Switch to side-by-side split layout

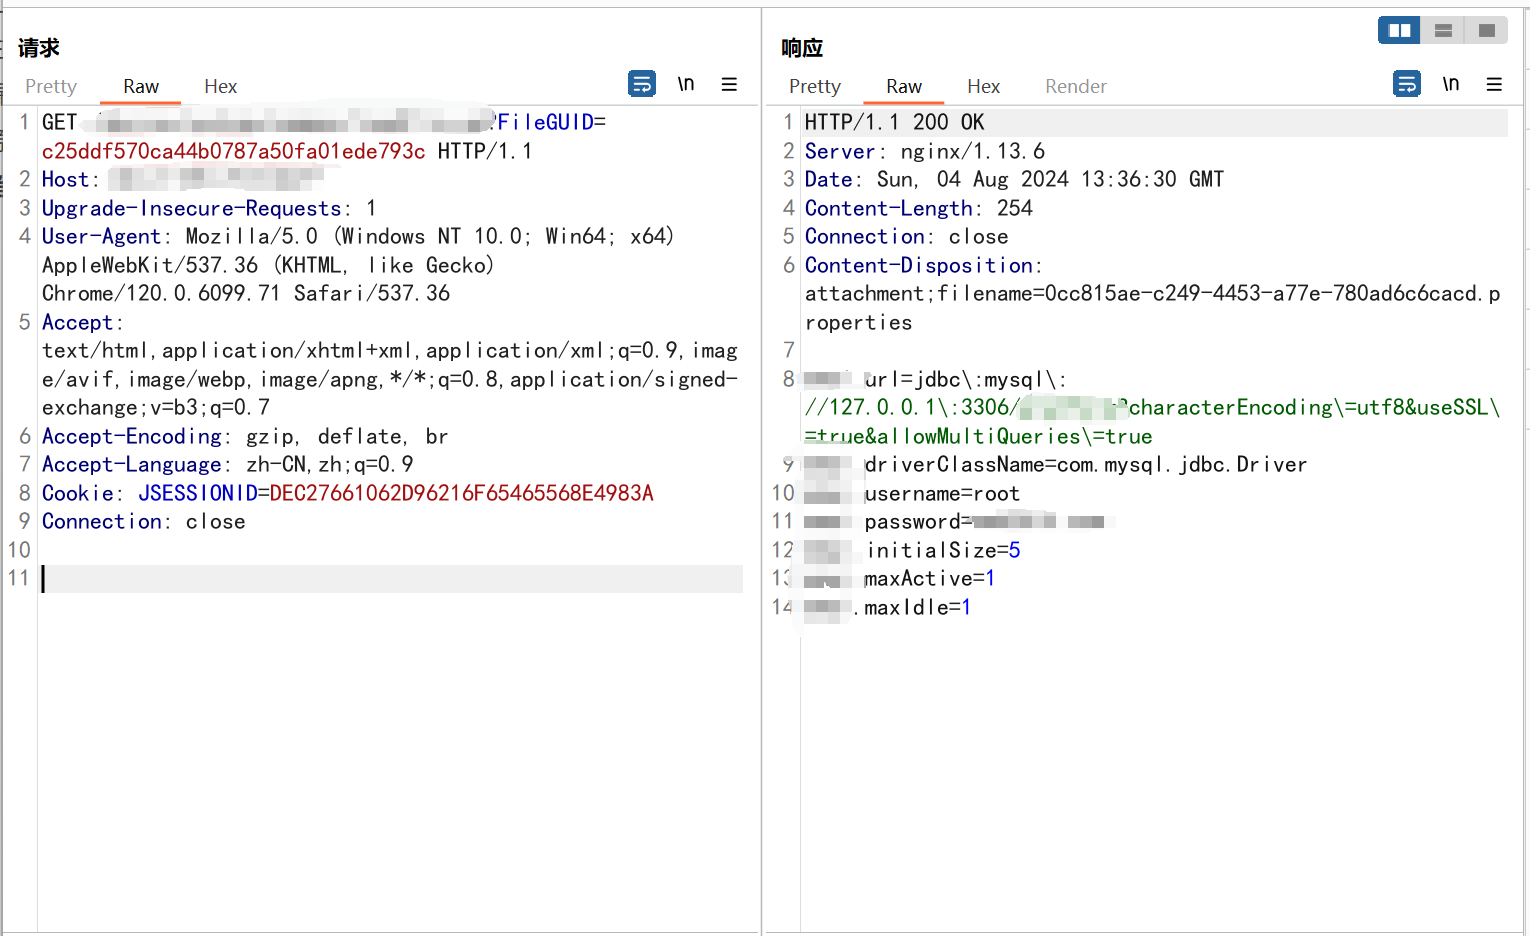point(1399,31)
